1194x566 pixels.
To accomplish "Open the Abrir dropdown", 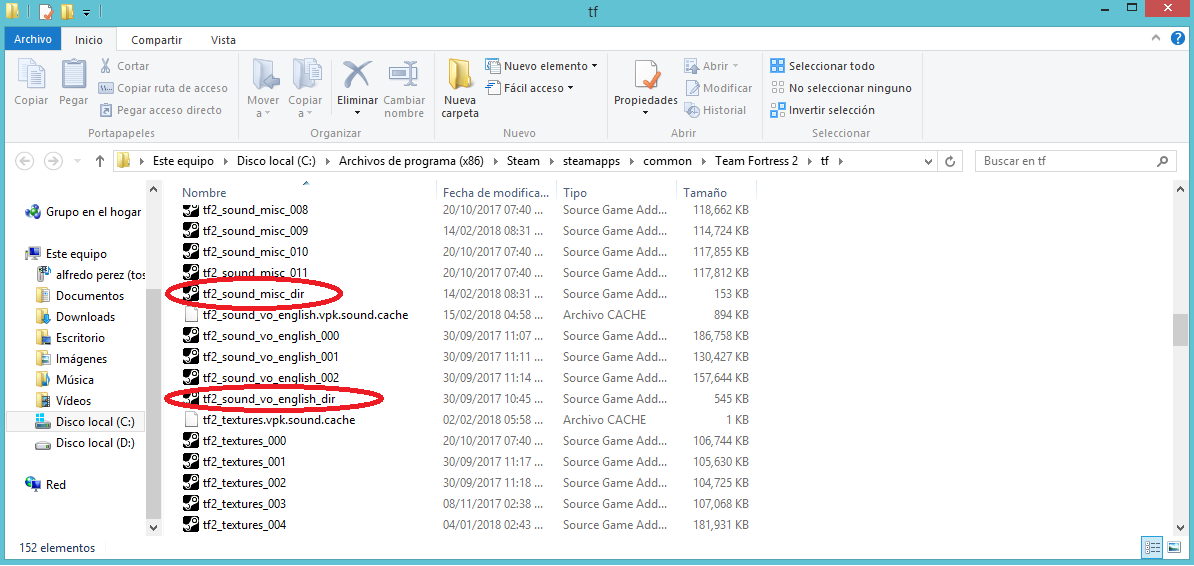I will [735, 66].
